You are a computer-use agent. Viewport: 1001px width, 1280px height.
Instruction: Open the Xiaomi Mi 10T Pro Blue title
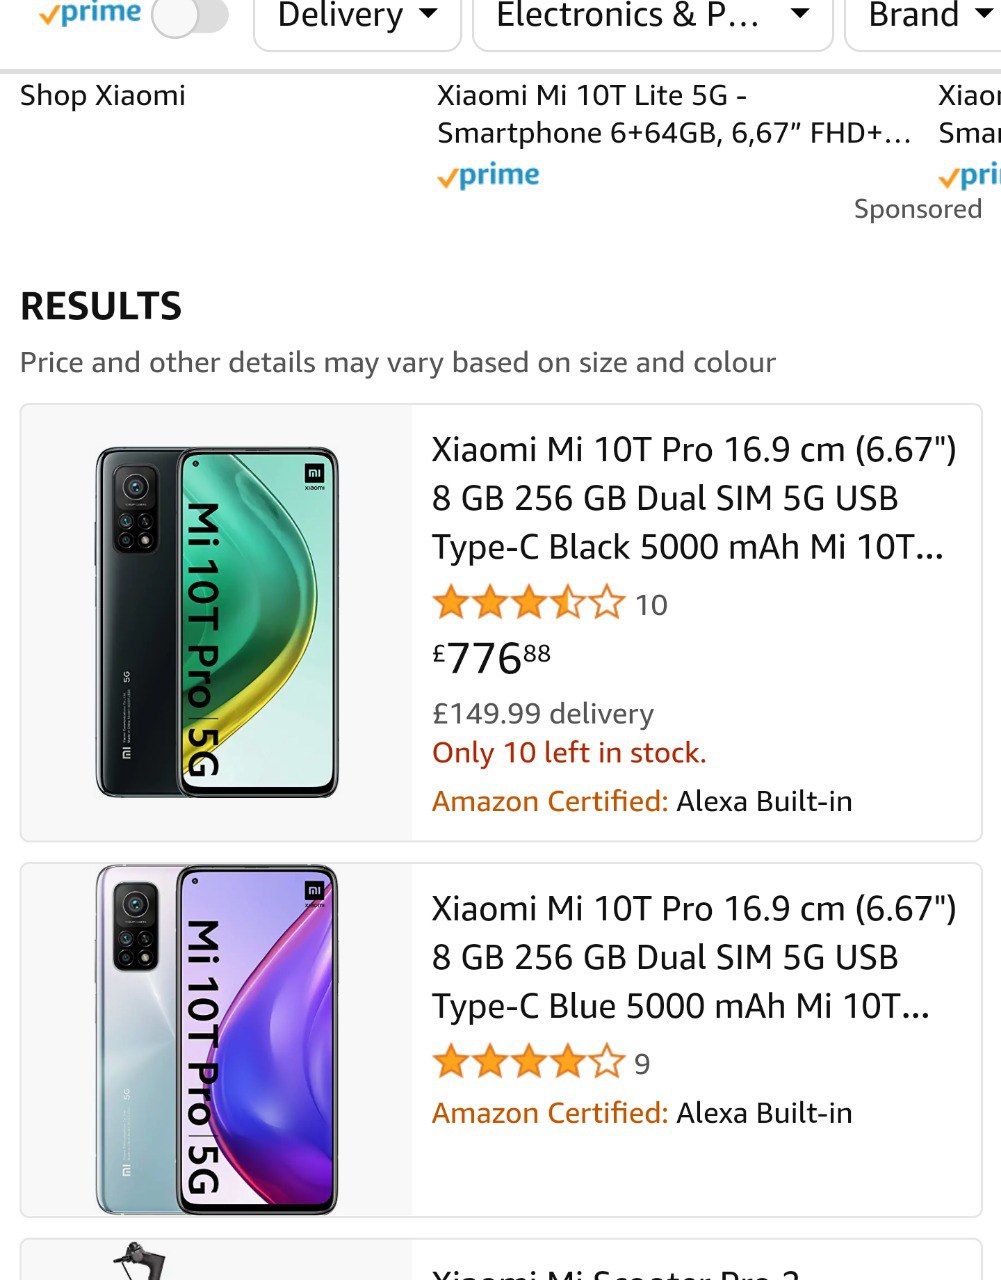pos(693,957)
